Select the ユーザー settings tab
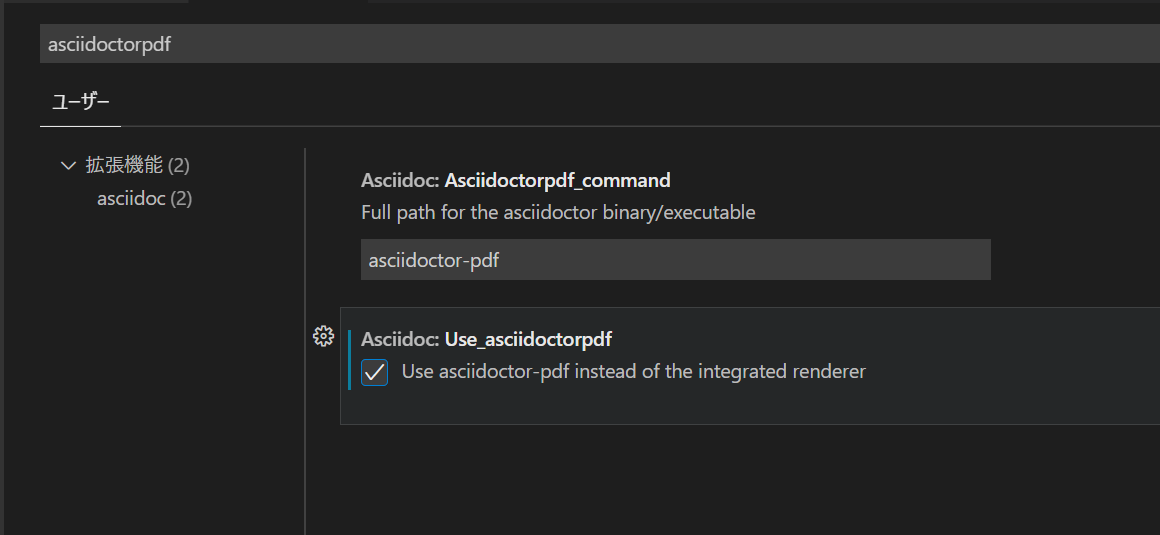The image size is (1160, 535). click(80, 102)
